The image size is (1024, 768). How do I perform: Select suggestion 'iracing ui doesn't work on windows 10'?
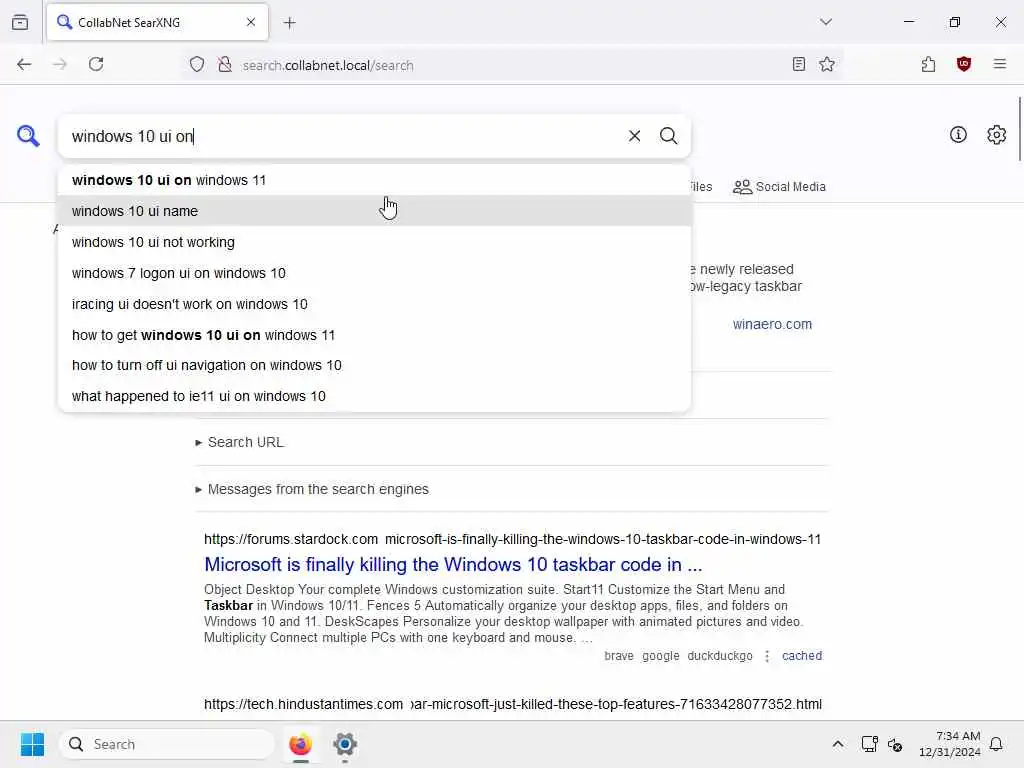pyautogui.click(x=374, y=304)
